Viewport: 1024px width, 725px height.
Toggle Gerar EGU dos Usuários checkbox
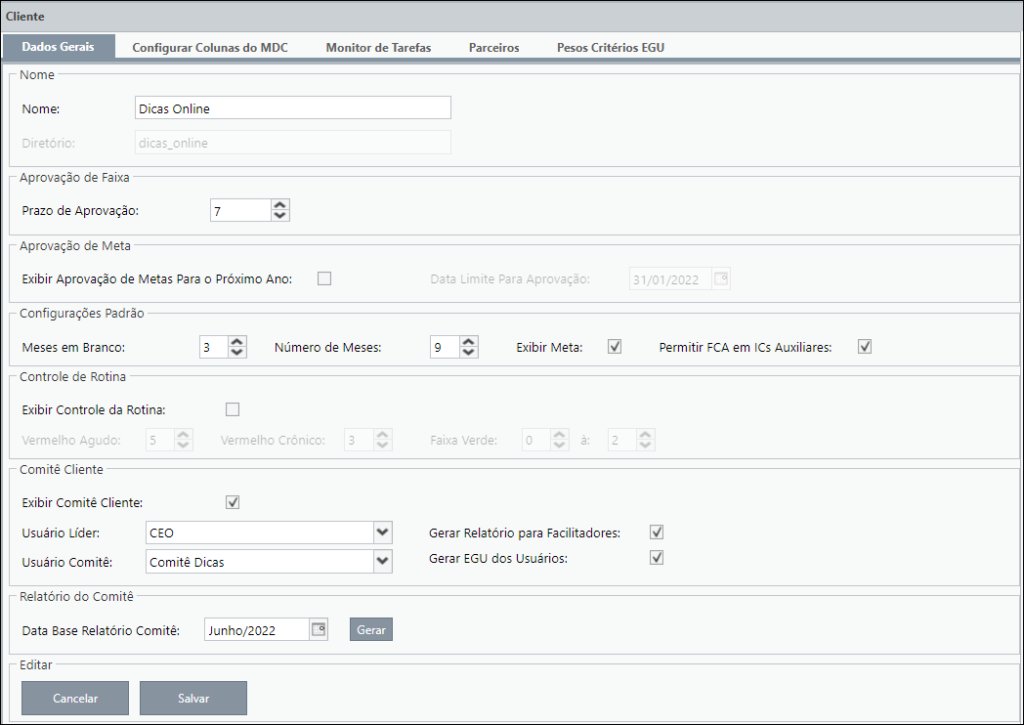pos(657,557)
